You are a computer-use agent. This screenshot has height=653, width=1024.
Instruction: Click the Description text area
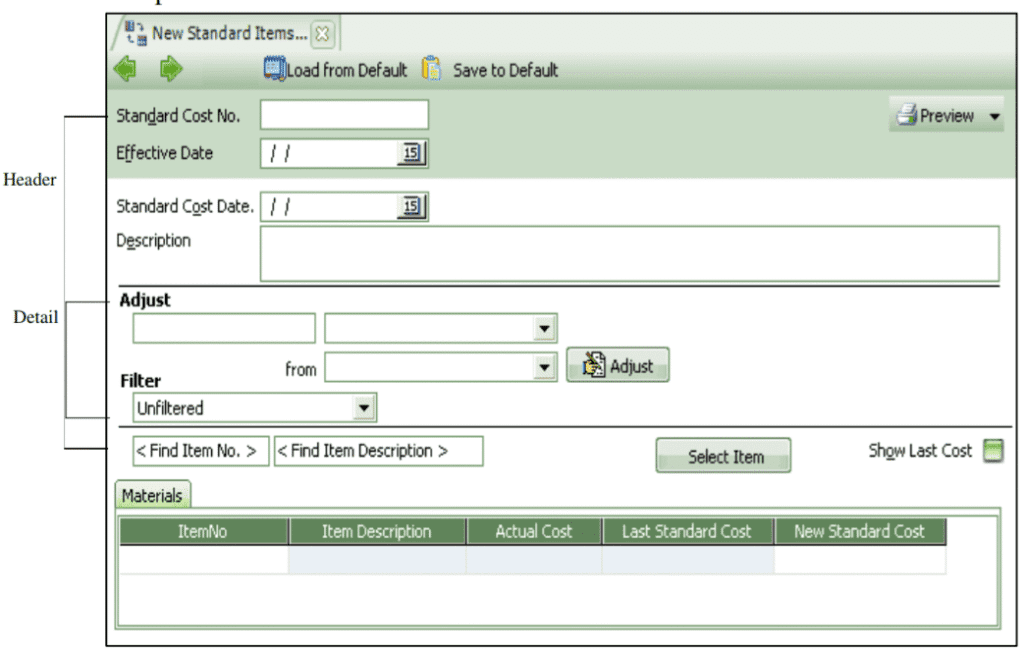(628, 253)
